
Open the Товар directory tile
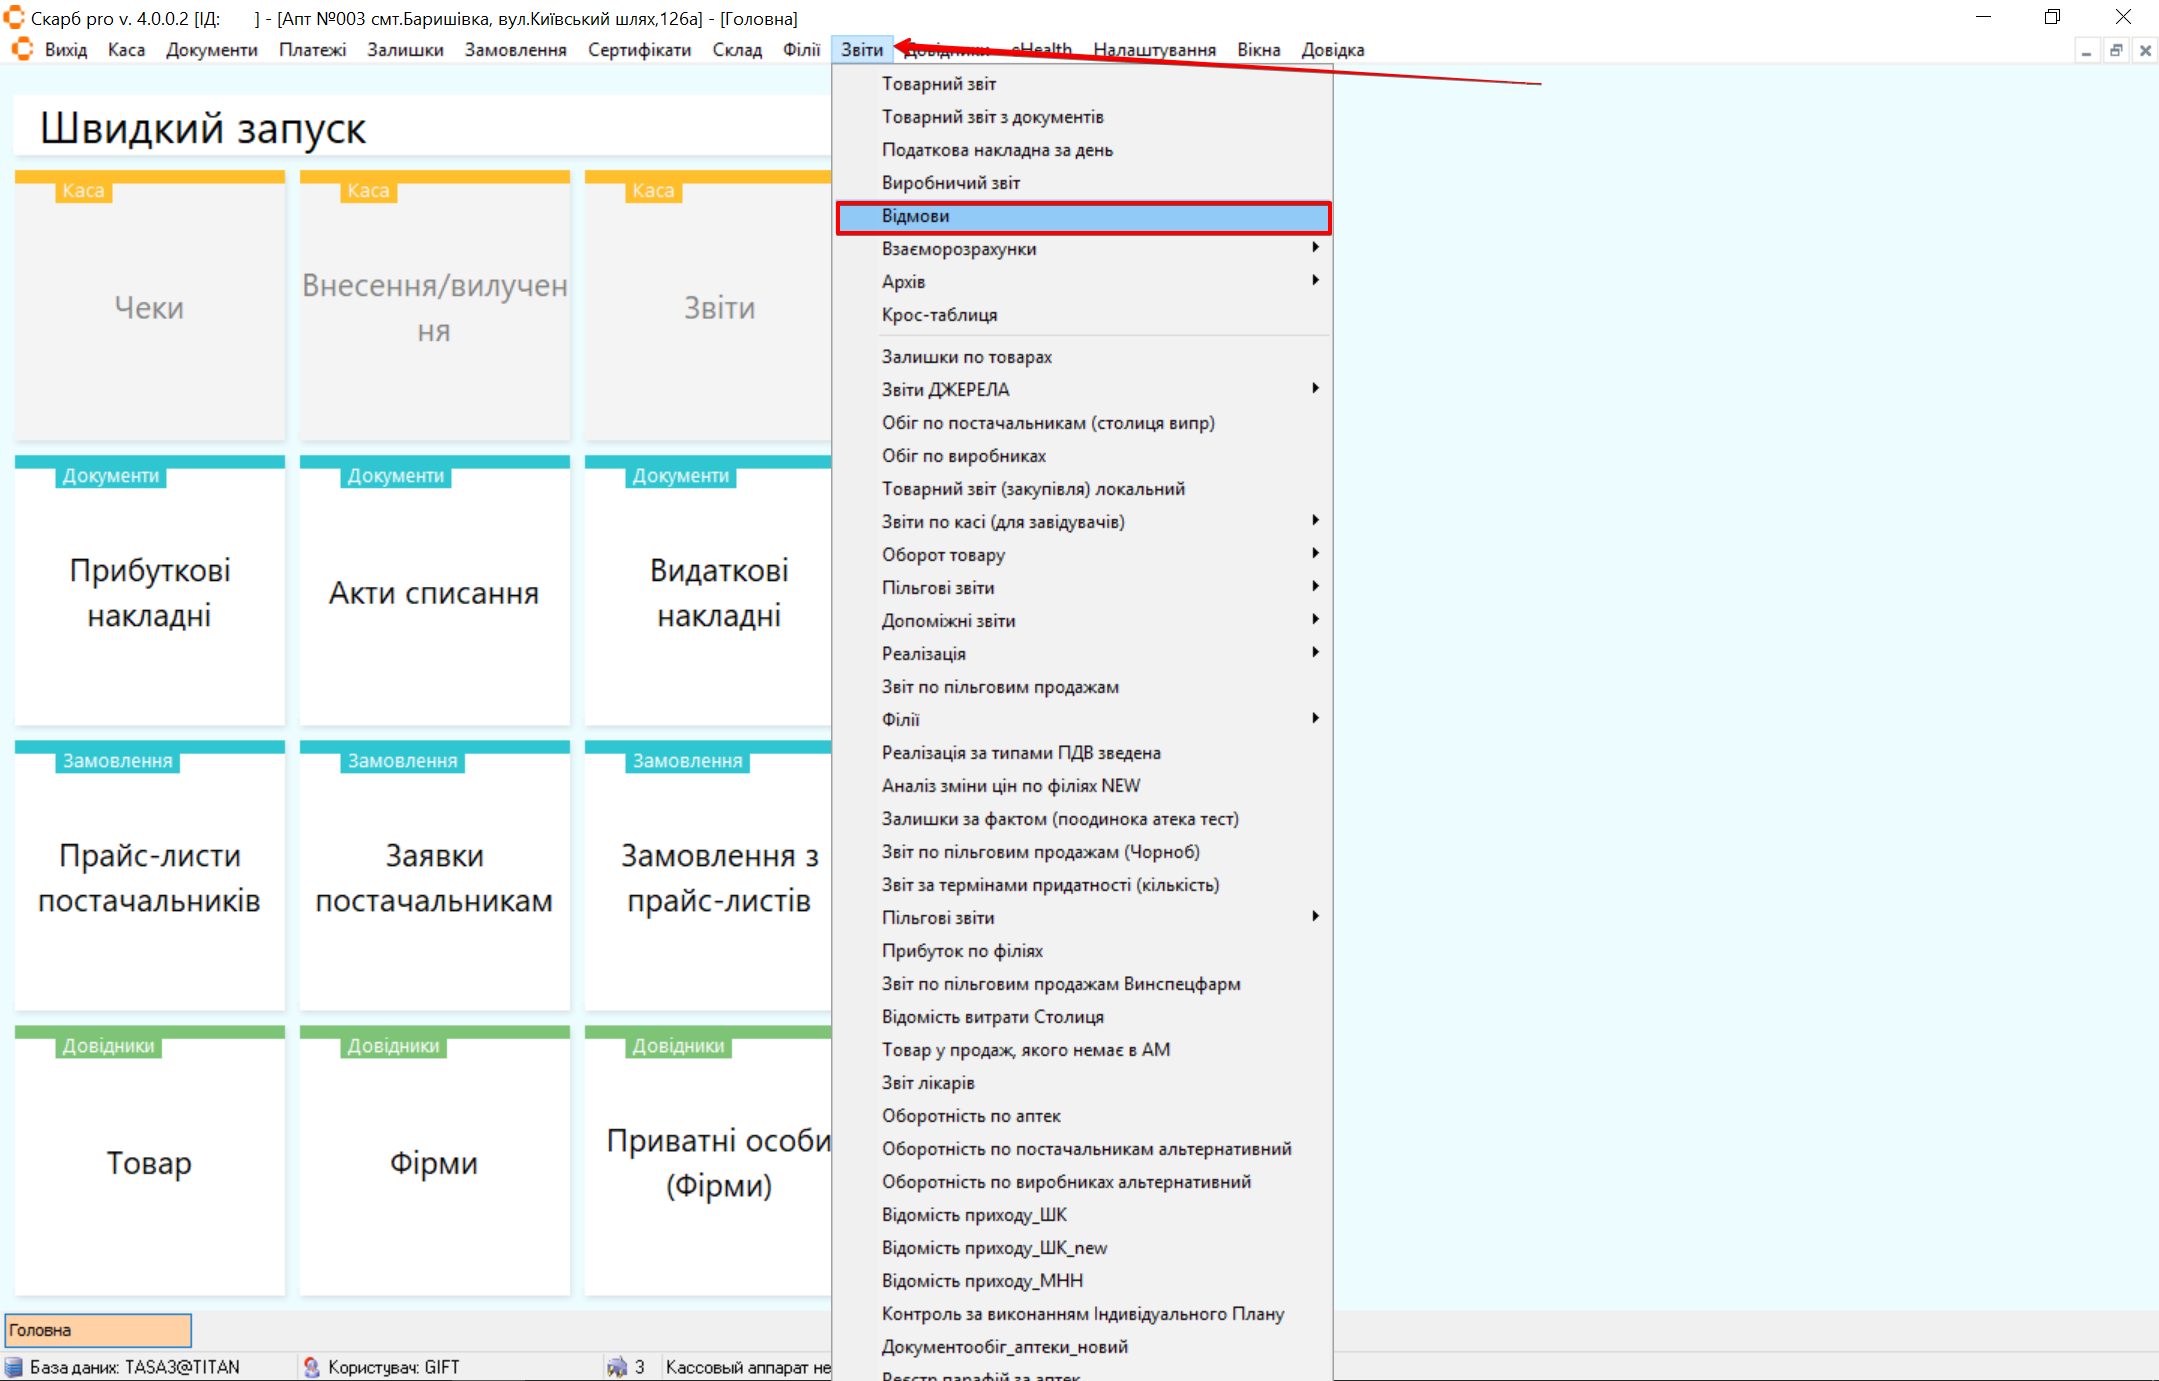[x=149, y=1162]
